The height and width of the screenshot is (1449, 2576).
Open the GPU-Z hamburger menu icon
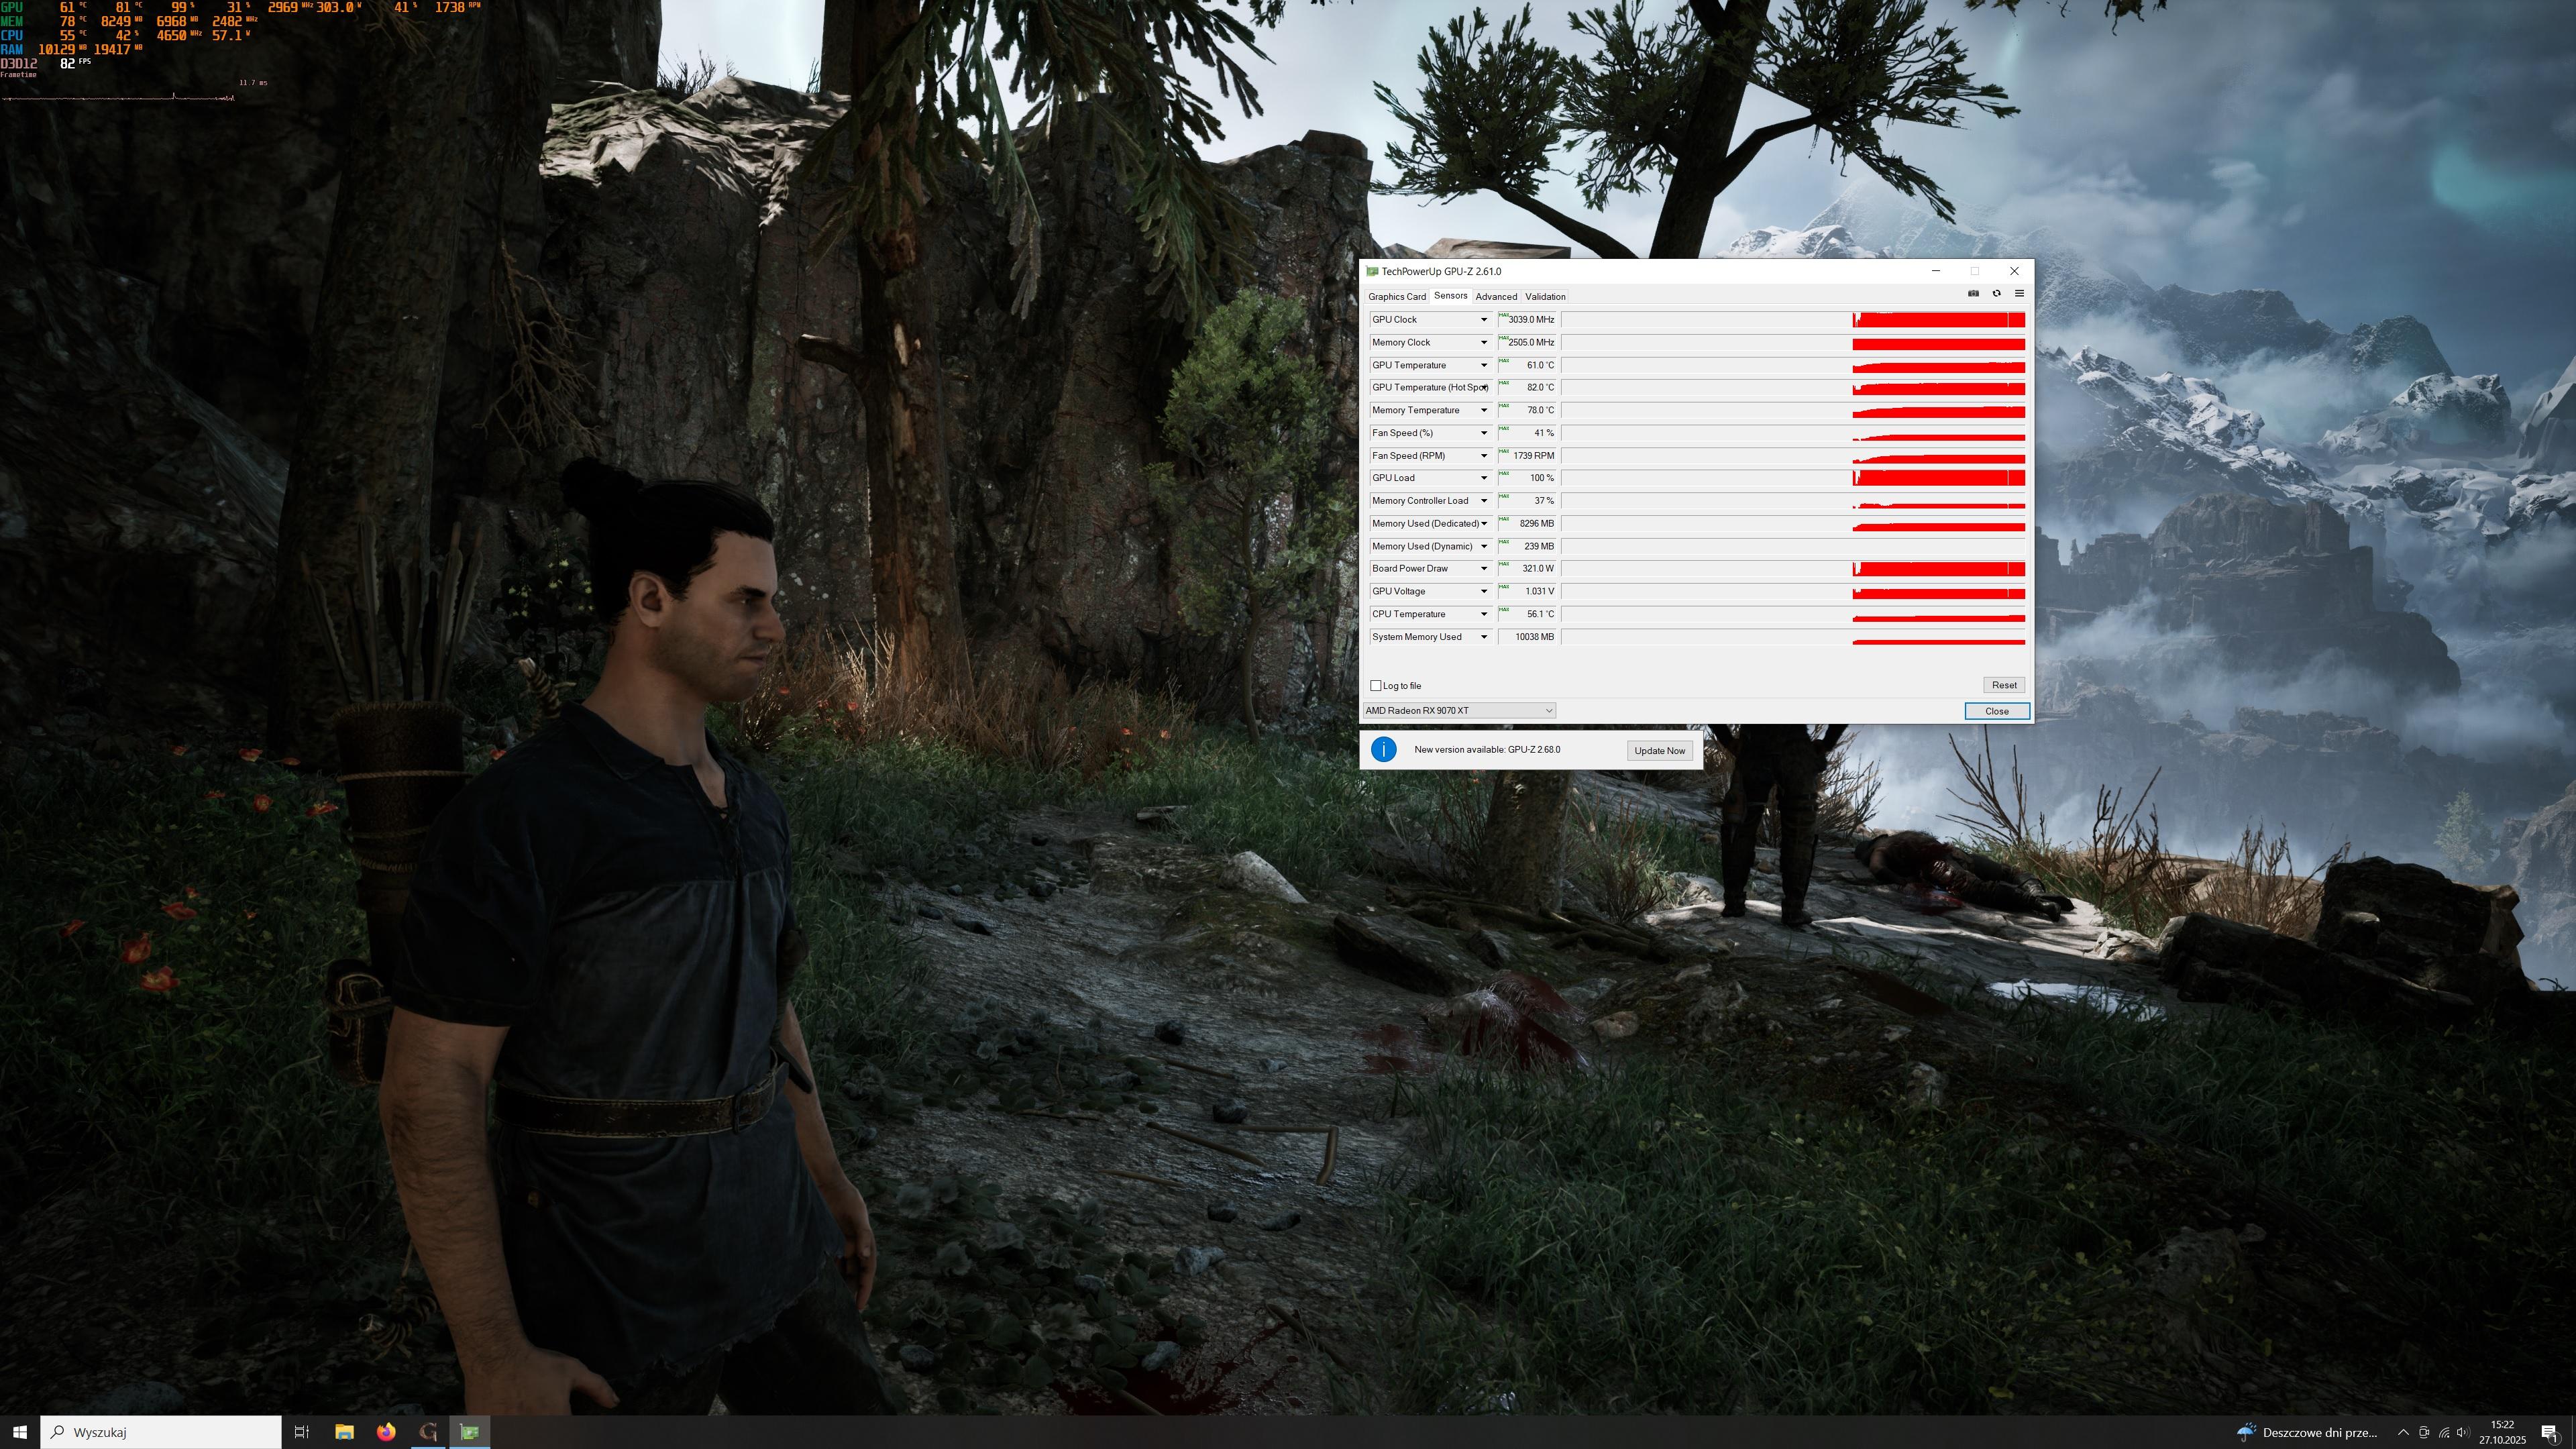click(x=2019, y=293)
